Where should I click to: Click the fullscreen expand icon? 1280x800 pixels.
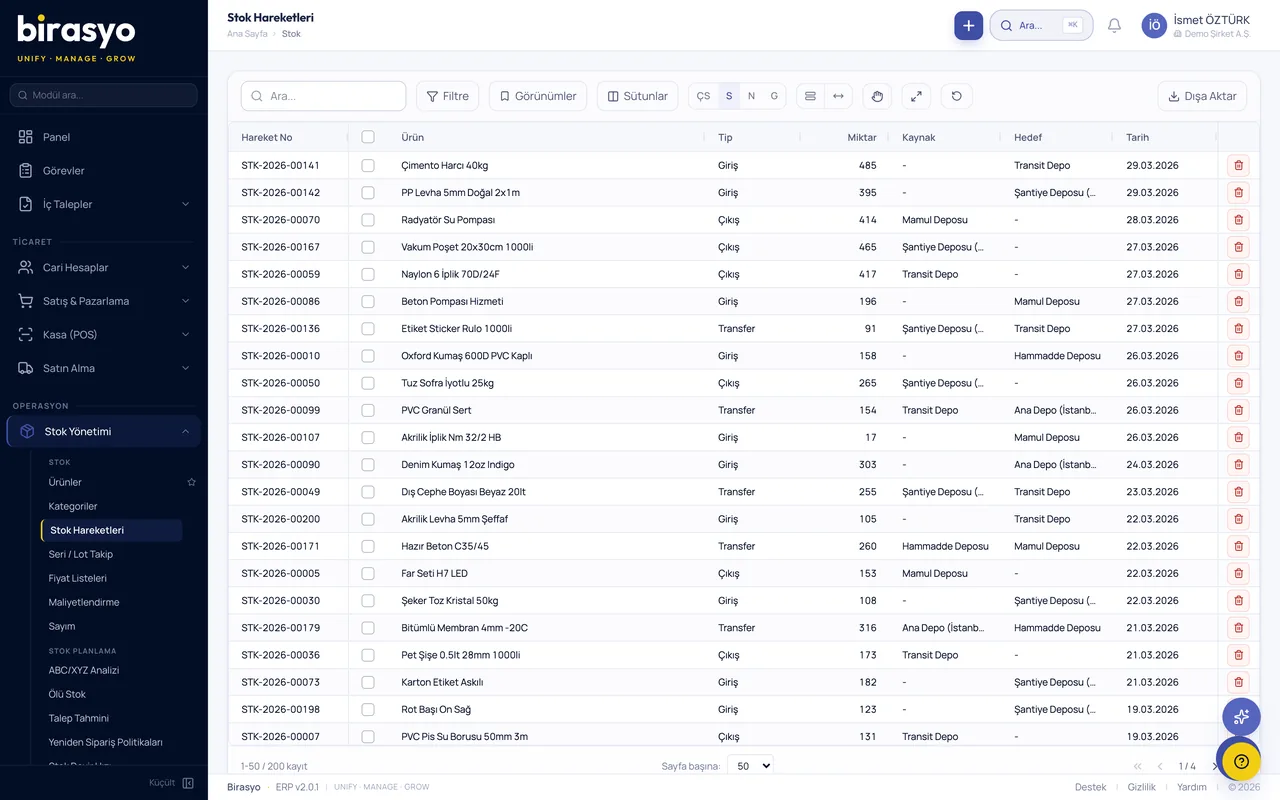pyautogui.click(x=916, y=96)
